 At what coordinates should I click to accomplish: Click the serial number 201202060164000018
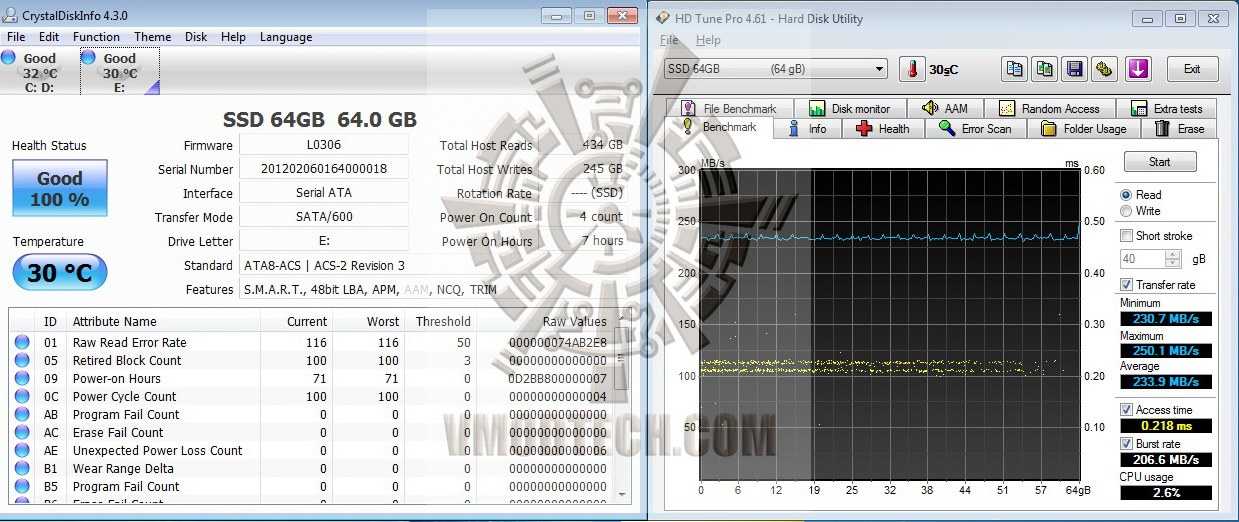click(x=324, y=169)
